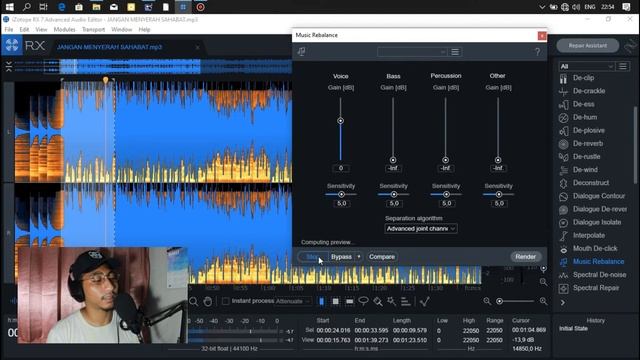The image size is (640, 360).
Task: Open the Edit menu
Action: pyautogui.click(x=24, y=29)
